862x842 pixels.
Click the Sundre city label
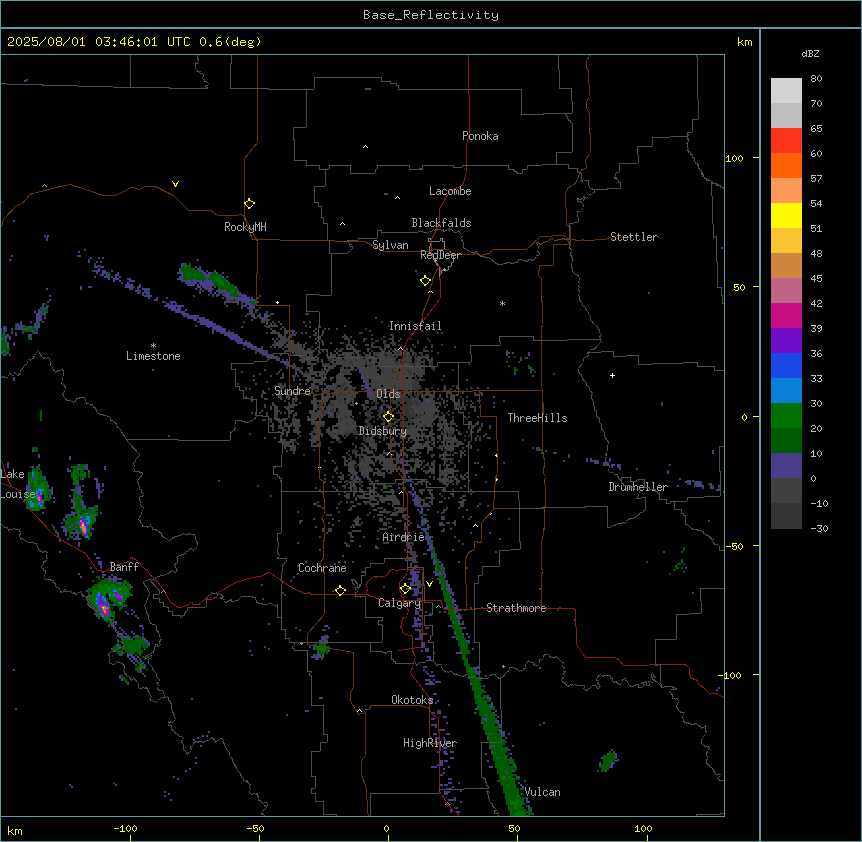click(292, 391)
